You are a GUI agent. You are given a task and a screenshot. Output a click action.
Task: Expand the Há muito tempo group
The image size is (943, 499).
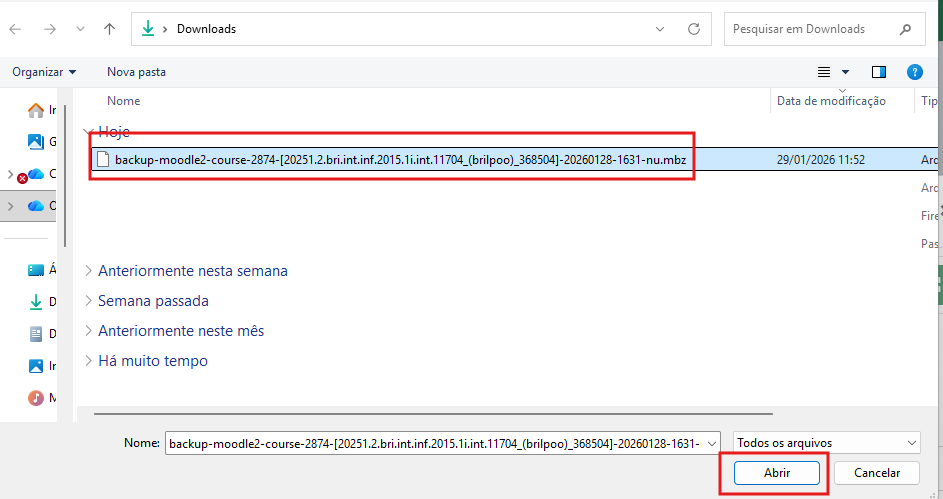[152, 361]
